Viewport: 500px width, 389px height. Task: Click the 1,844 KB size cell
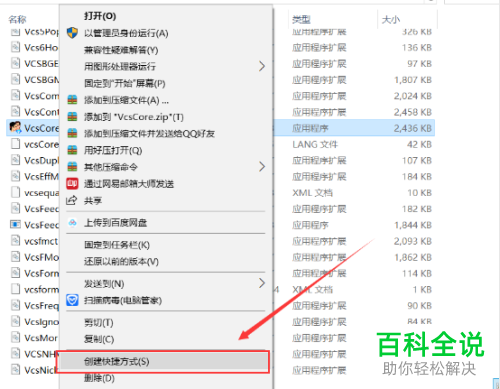click(413, 225)
